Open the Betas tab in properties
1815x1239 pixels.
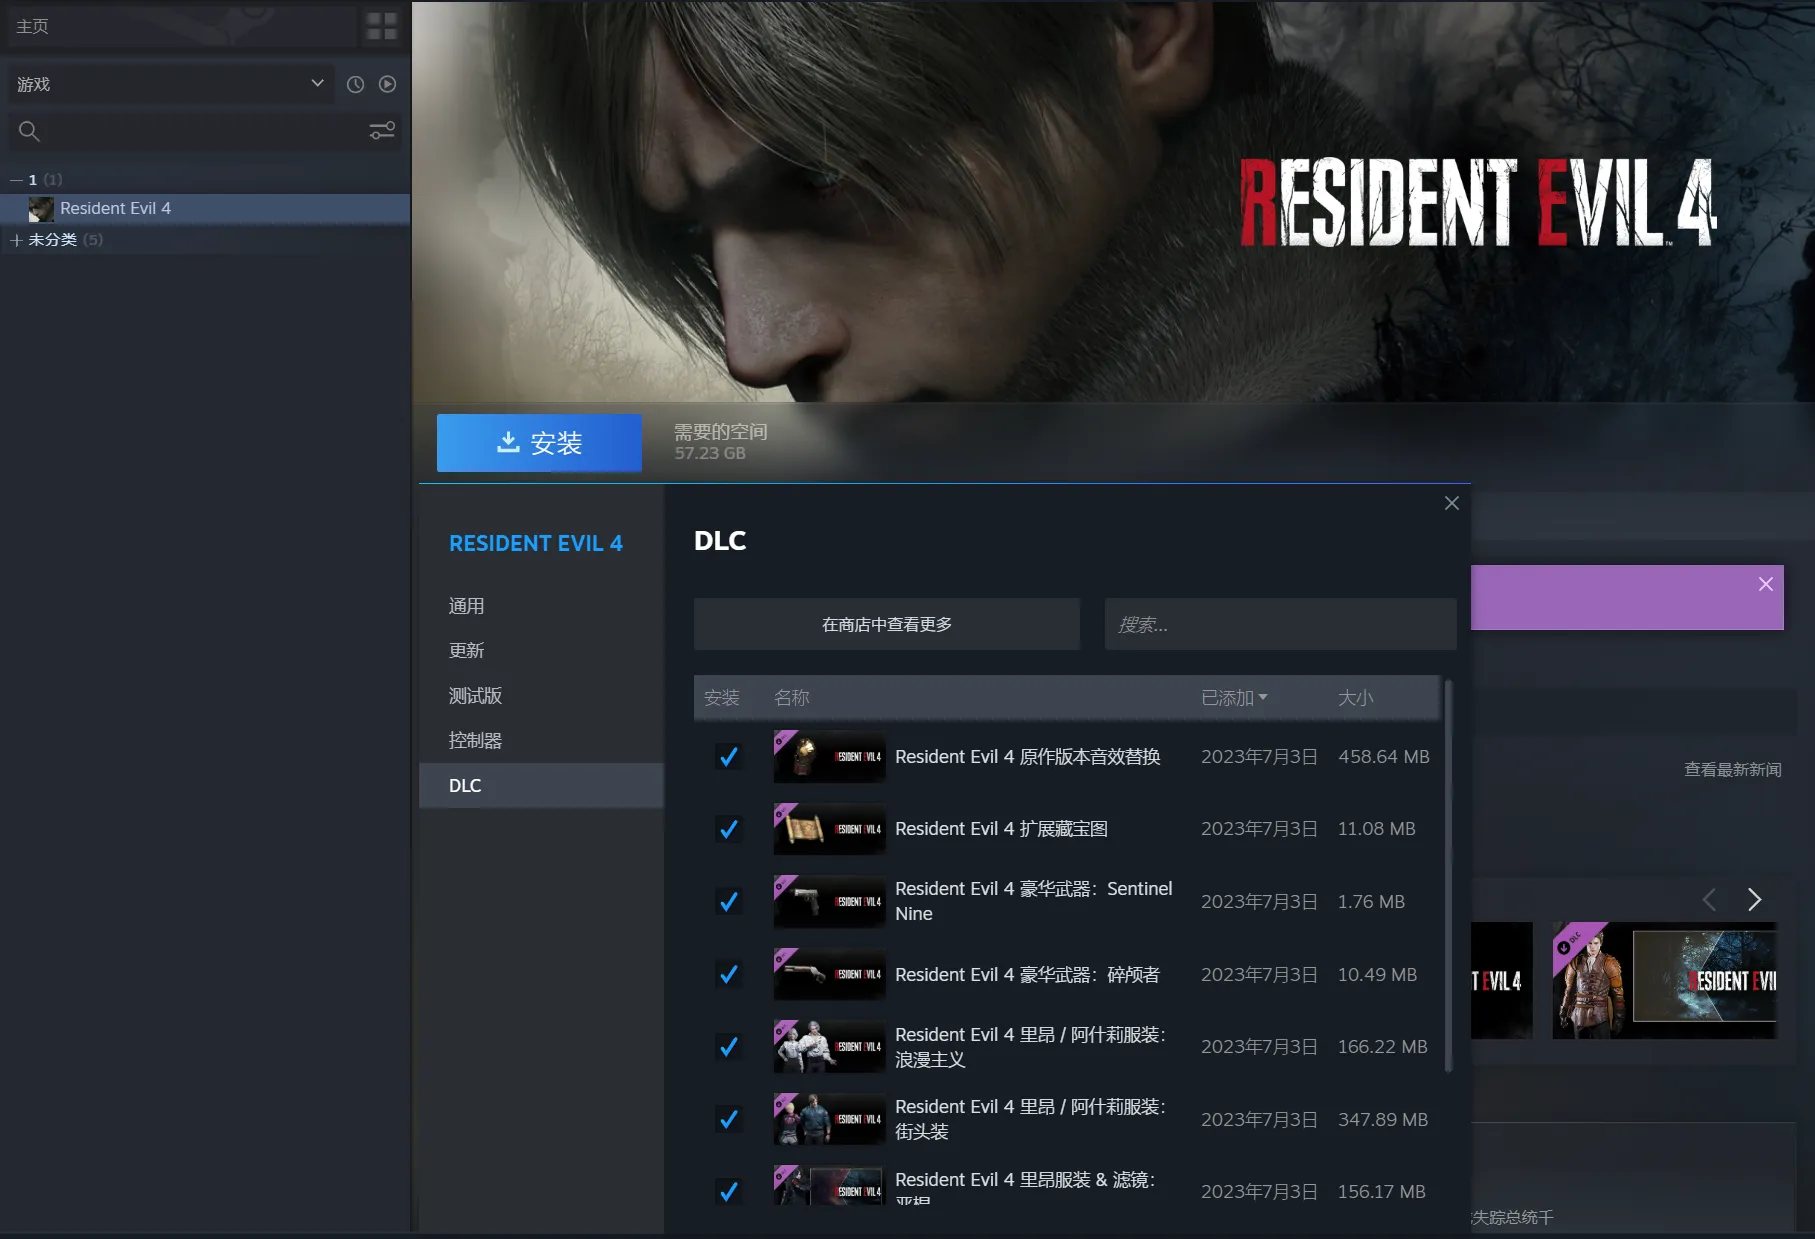(475, 695)
